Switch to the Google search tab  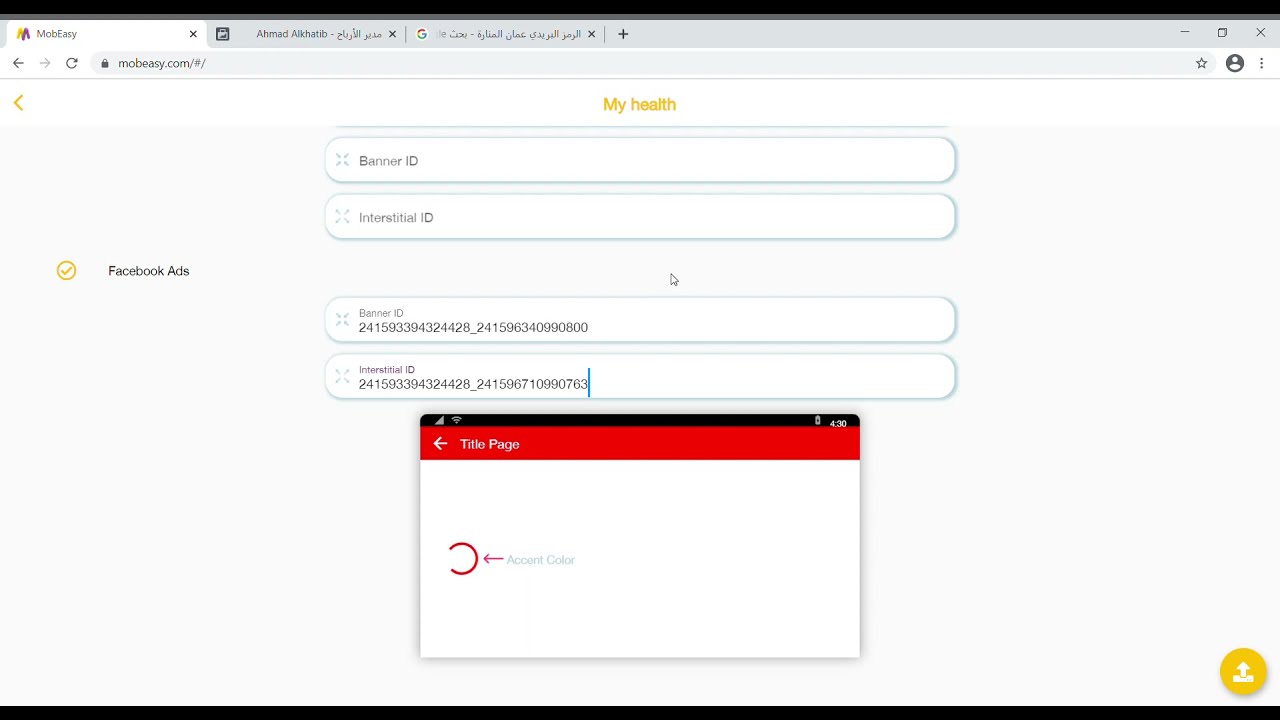(x=505, y=34)
